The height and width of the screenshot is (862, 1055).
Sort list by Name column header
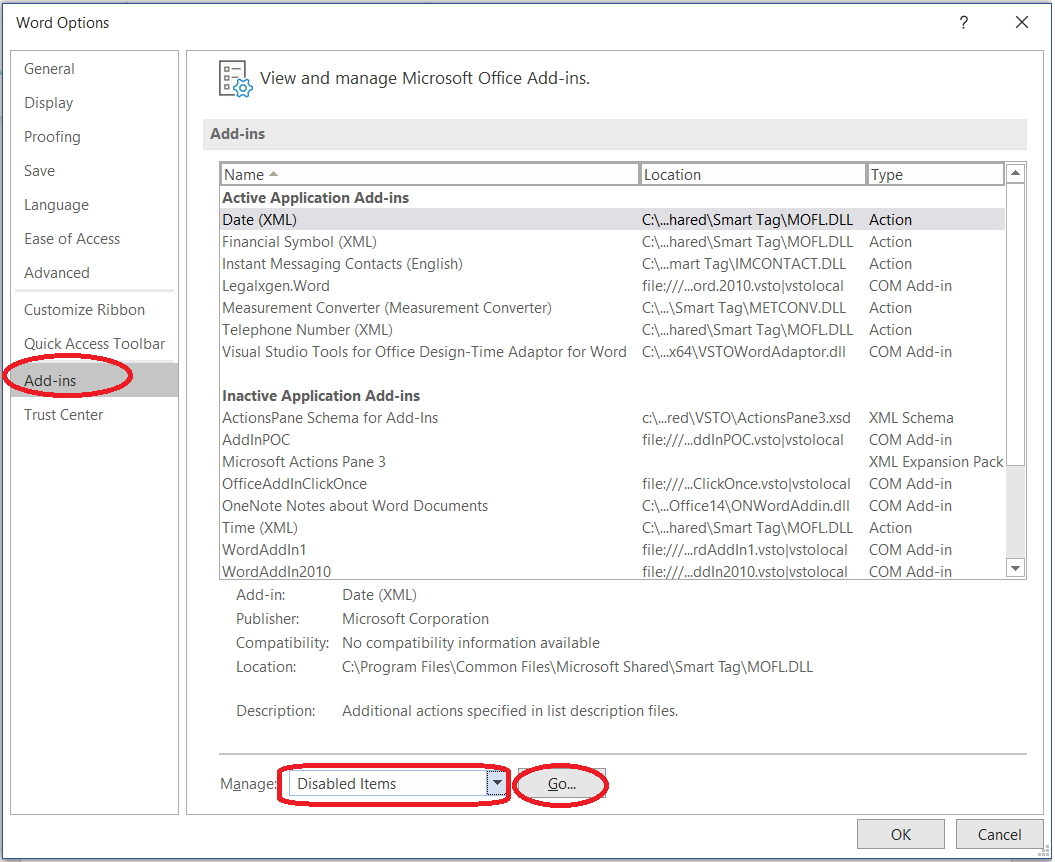(429, 174)
